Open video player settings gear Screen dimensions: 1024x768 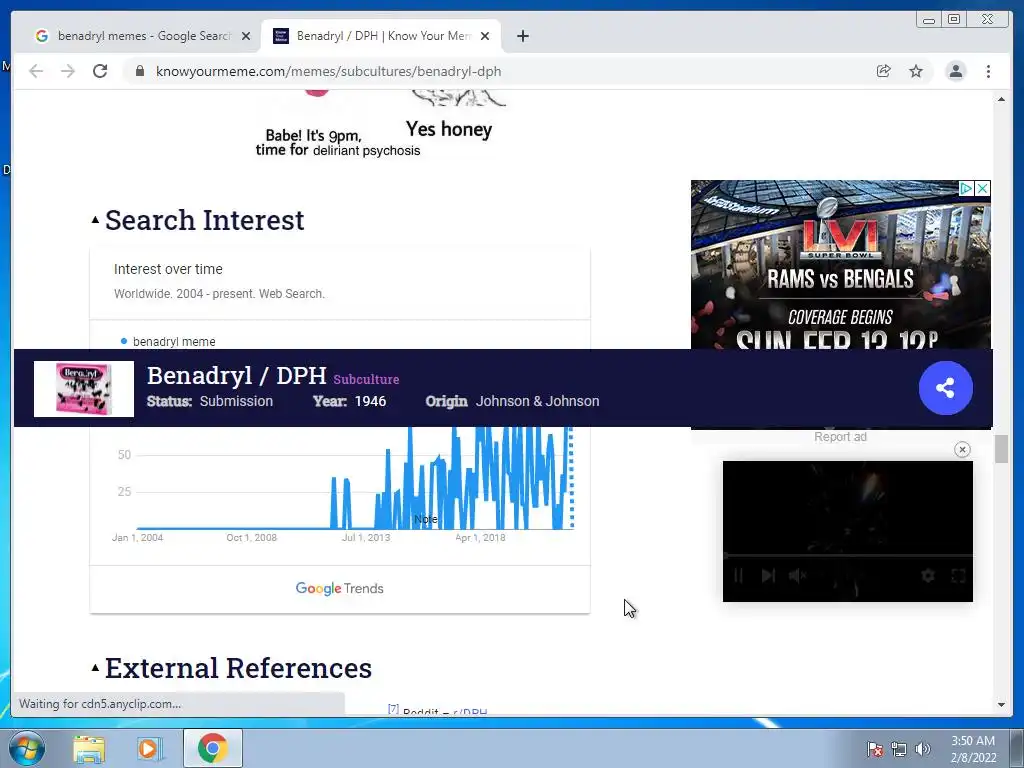928,575
